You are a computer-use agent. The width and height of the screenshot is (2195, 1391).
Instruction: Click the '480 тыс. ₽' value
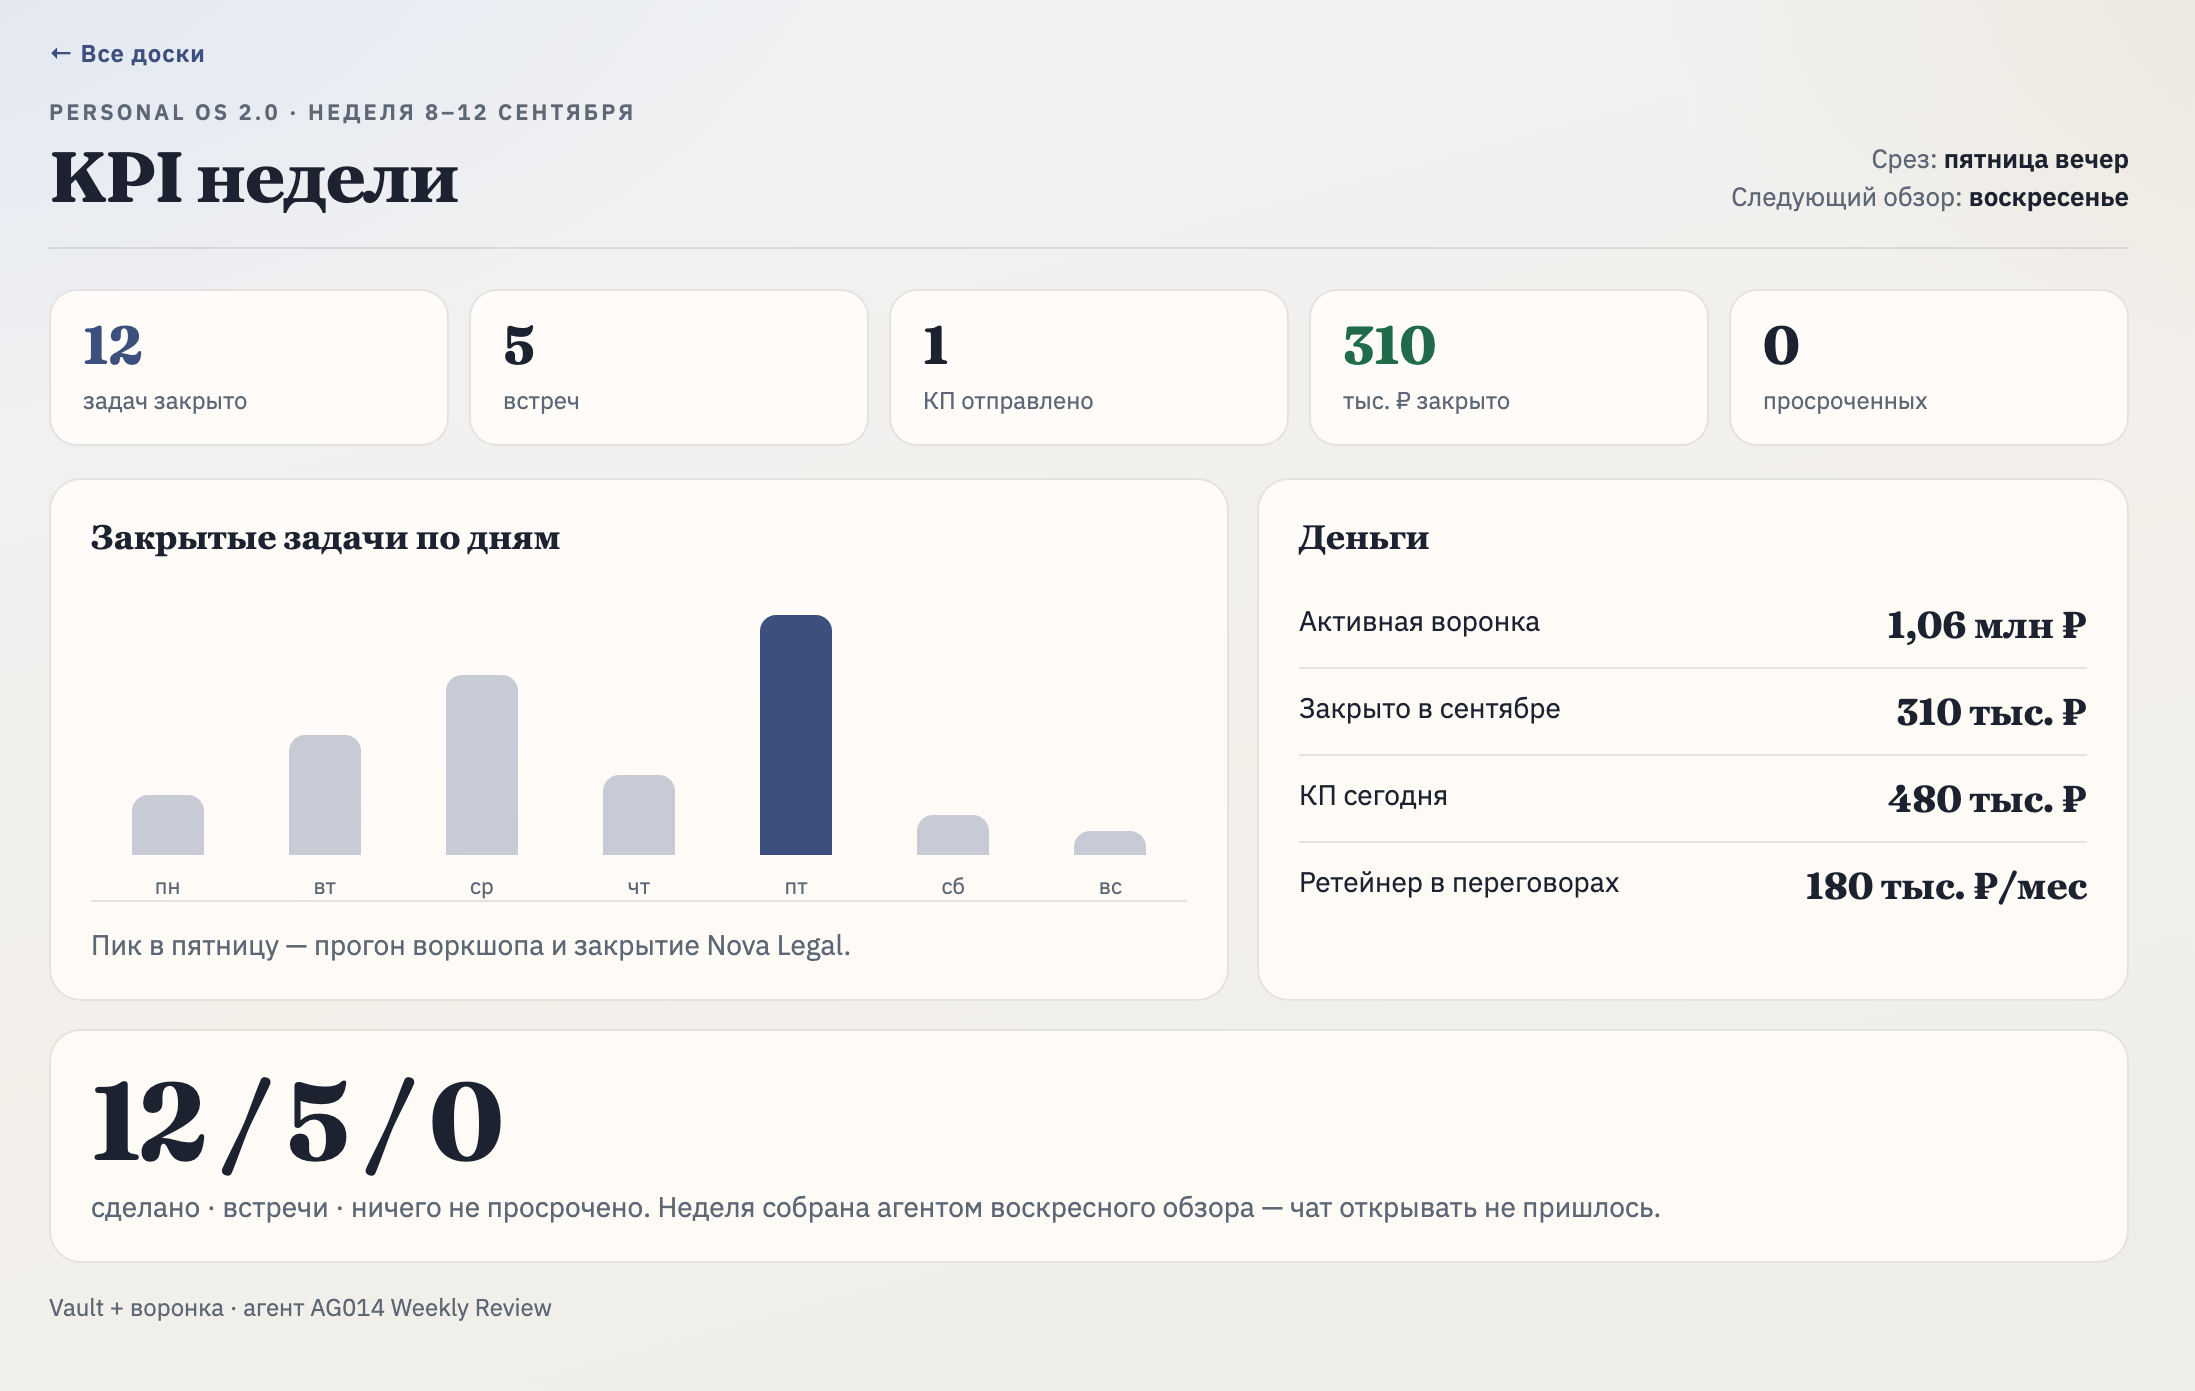[1987, 799]
